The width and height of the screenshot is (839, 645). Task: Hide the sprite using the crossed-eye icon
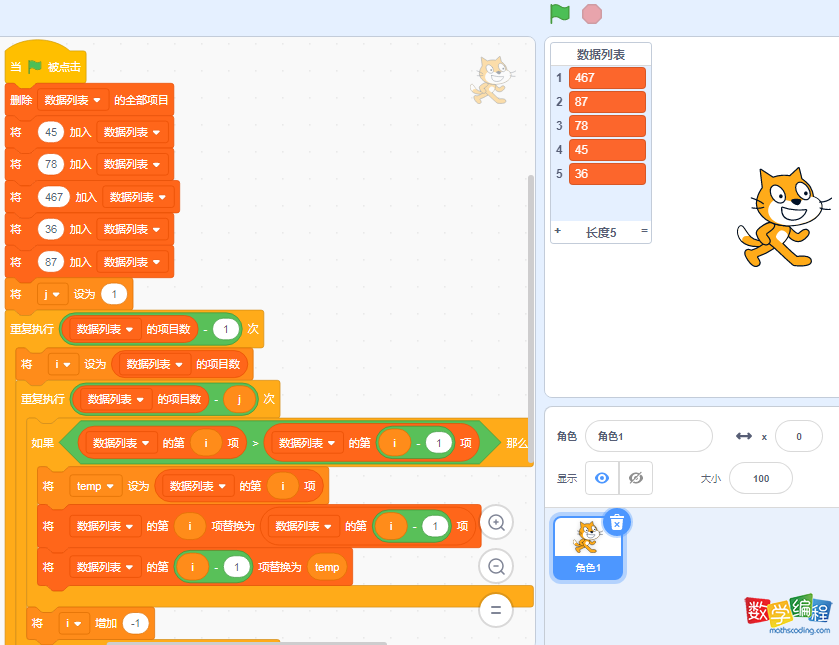point(635,479)
